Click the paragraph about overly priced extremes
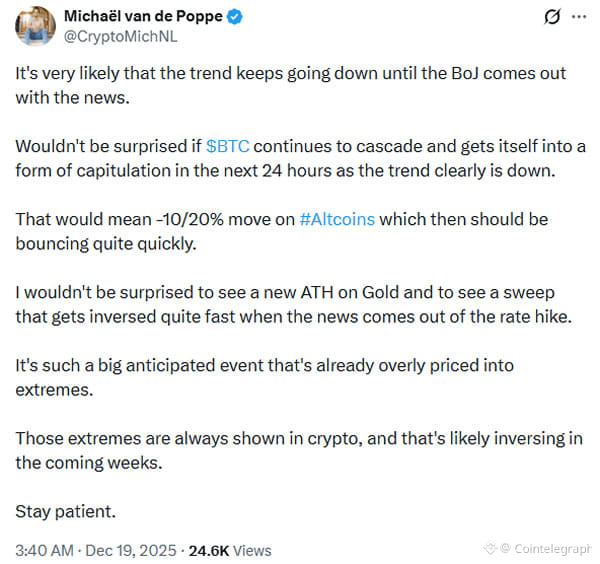 [x=264, y=378]
